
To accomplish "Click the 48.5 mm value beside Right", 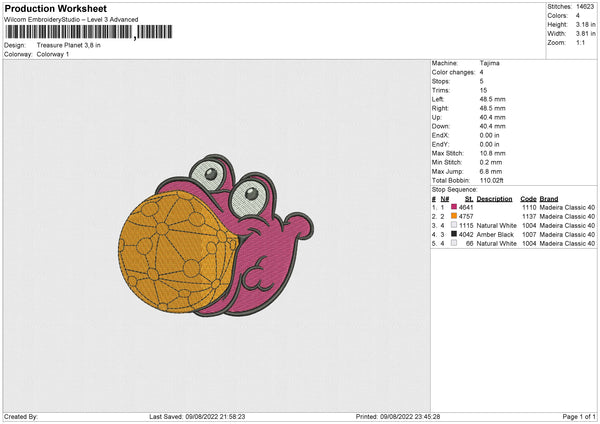I will pyautogui.click(x=492, y=108).
